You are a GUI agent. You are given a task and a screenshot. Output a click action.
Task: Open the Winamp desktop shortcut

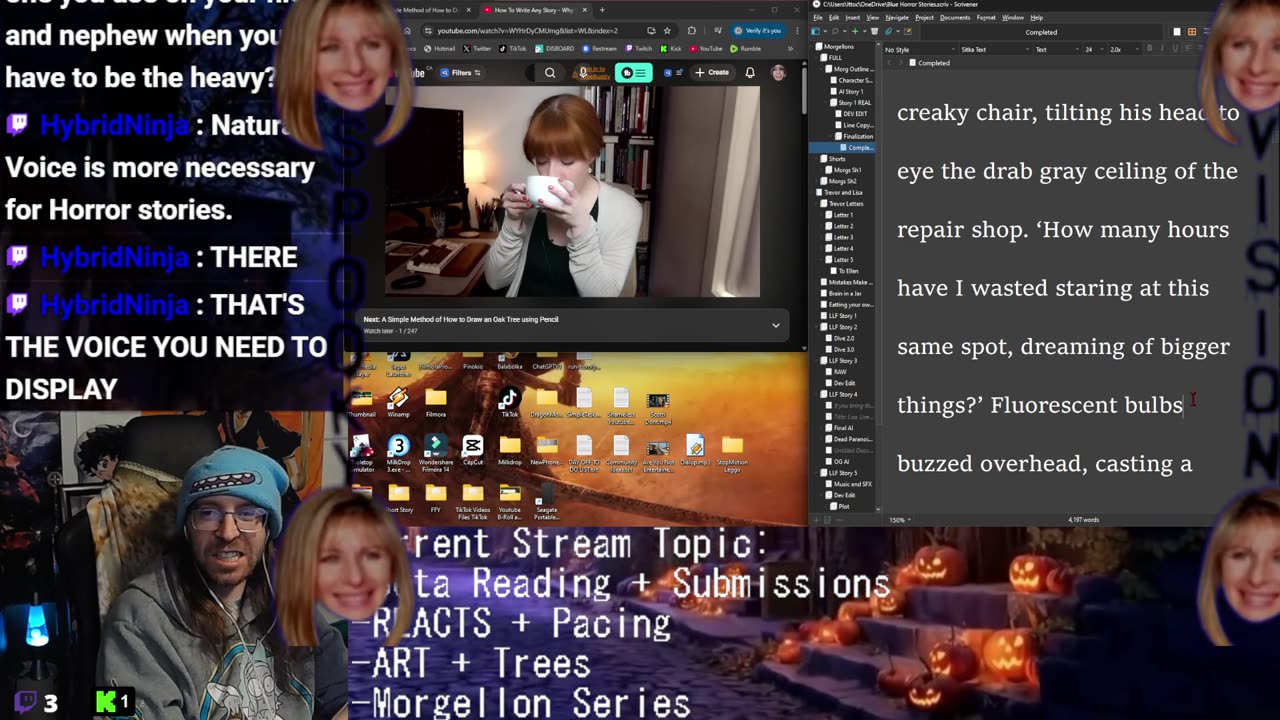(x=398, y=402)
